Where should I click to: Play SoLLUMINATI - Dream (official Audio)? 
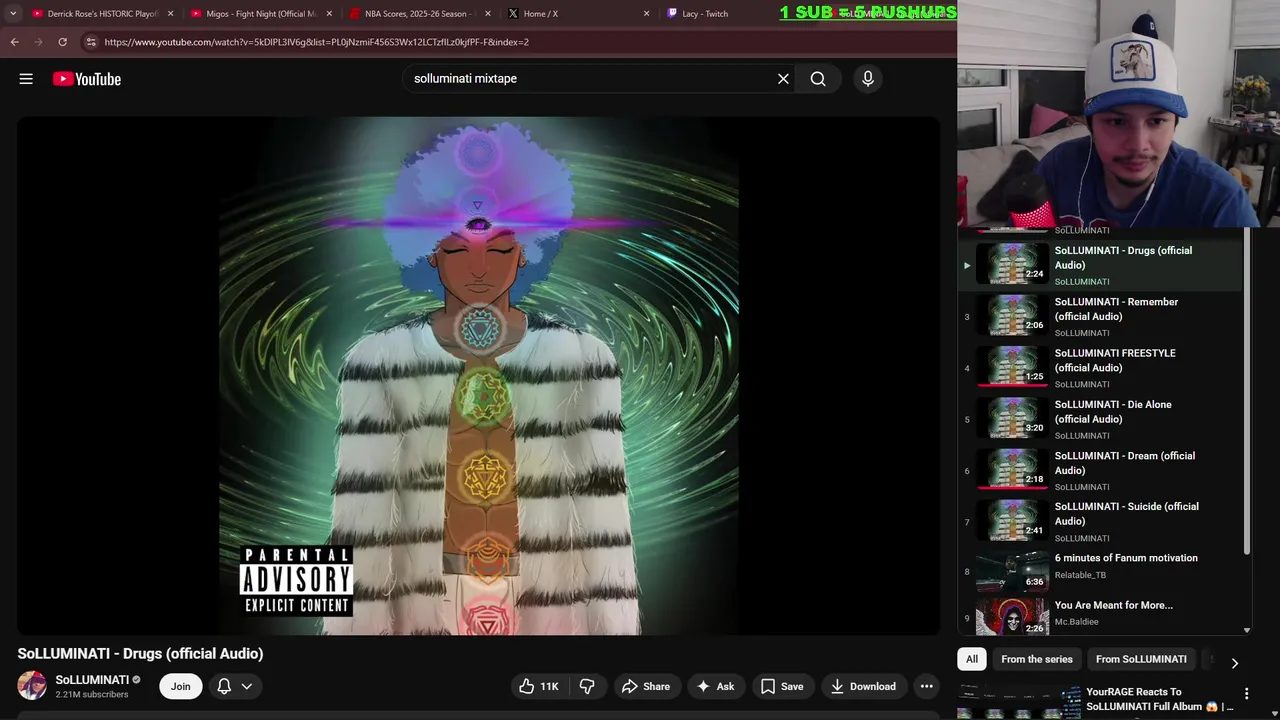(1100, 470)
